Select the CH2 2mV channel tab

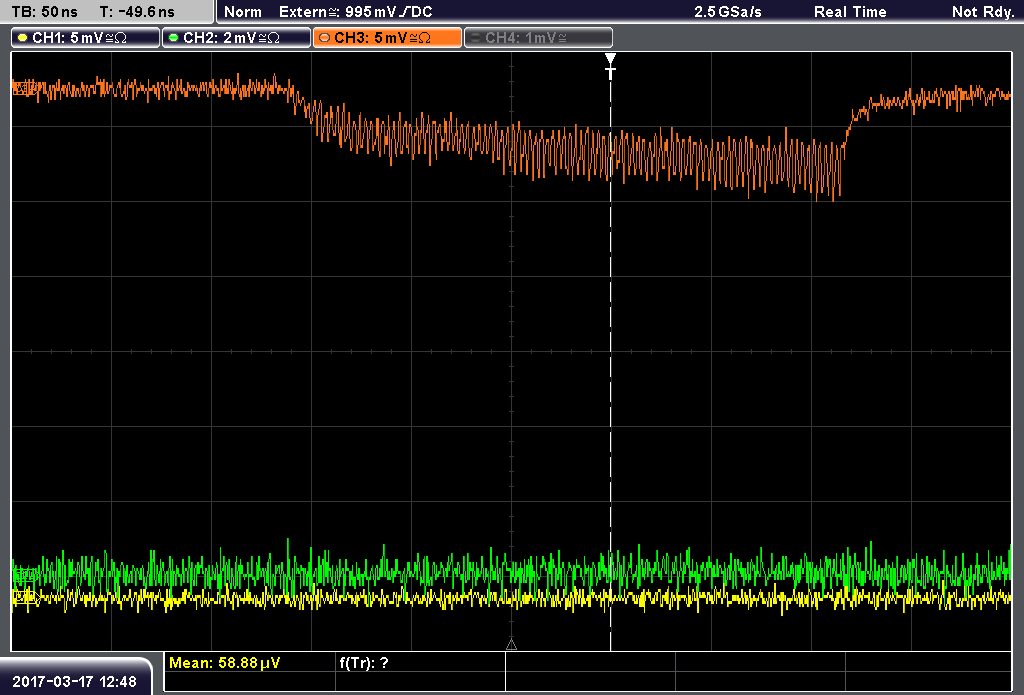(236, 38)
